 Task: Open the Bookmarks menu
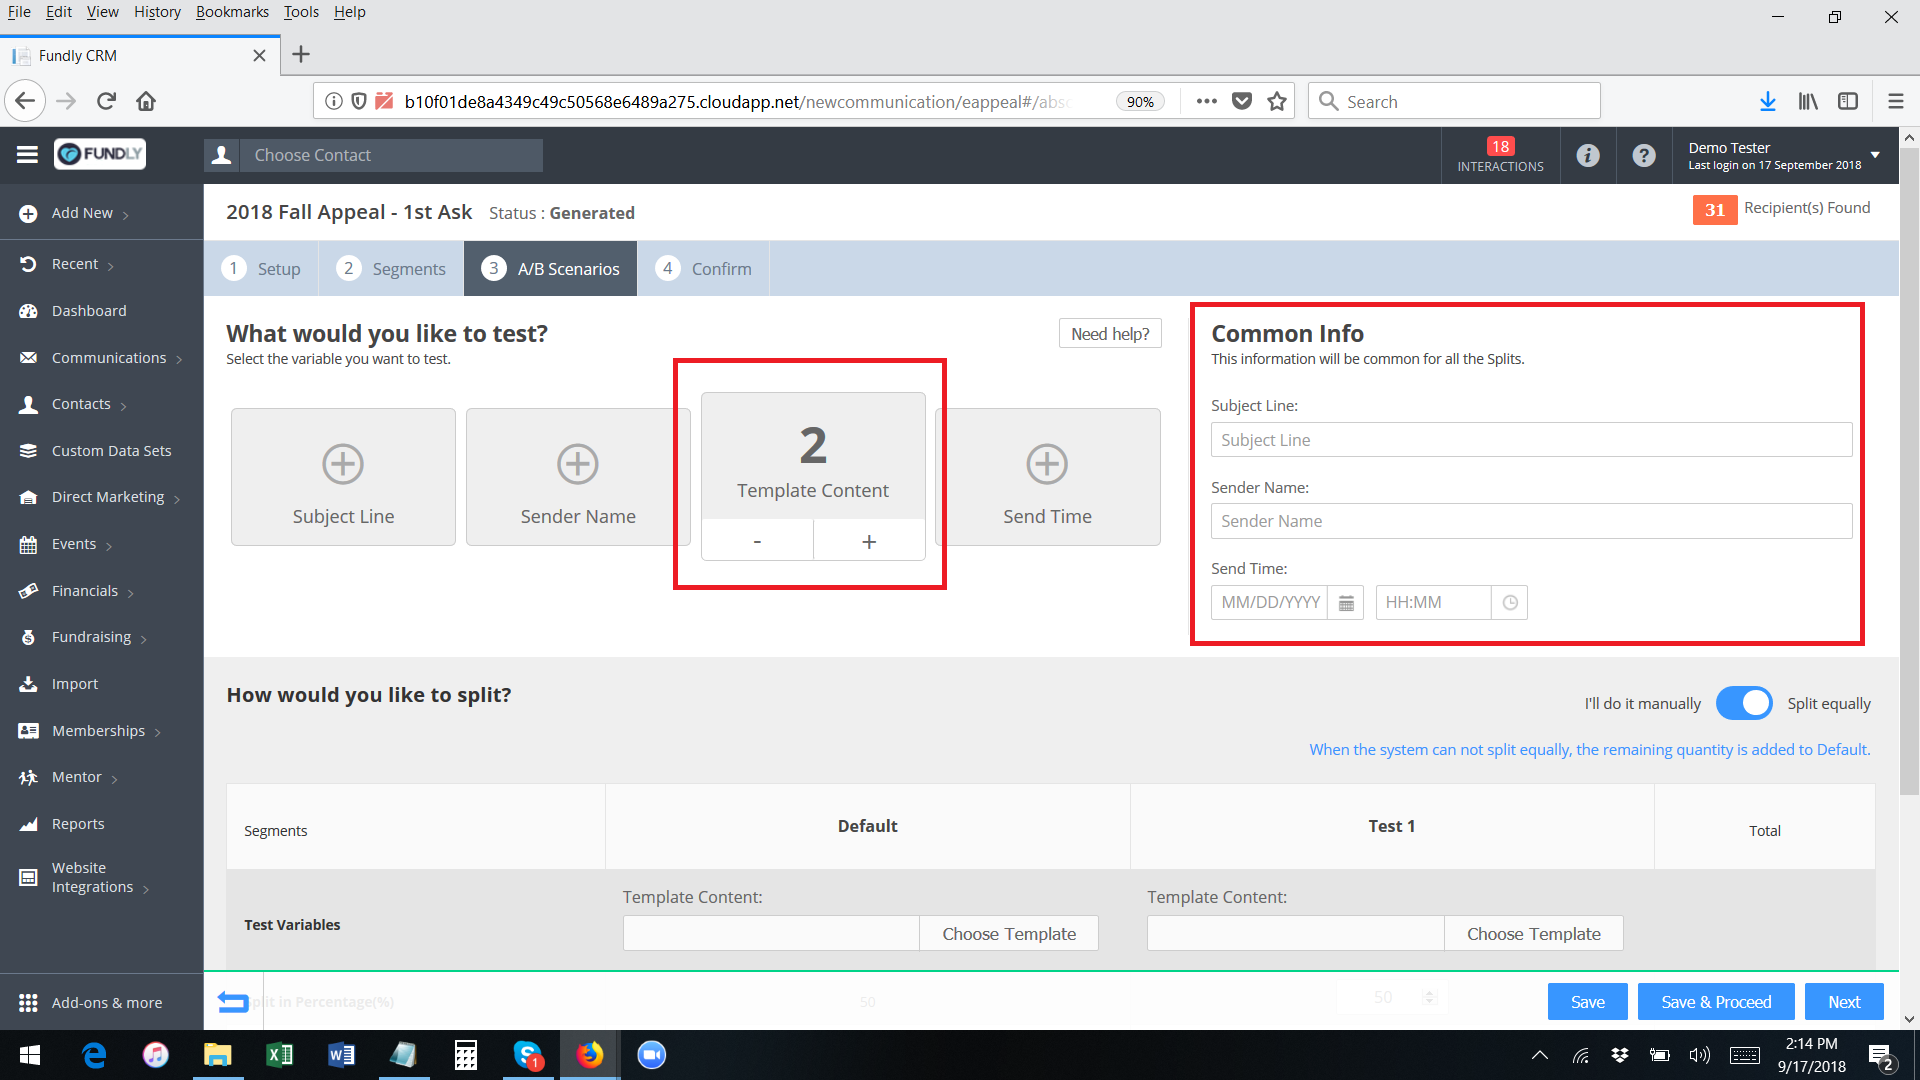click(232, 12)
